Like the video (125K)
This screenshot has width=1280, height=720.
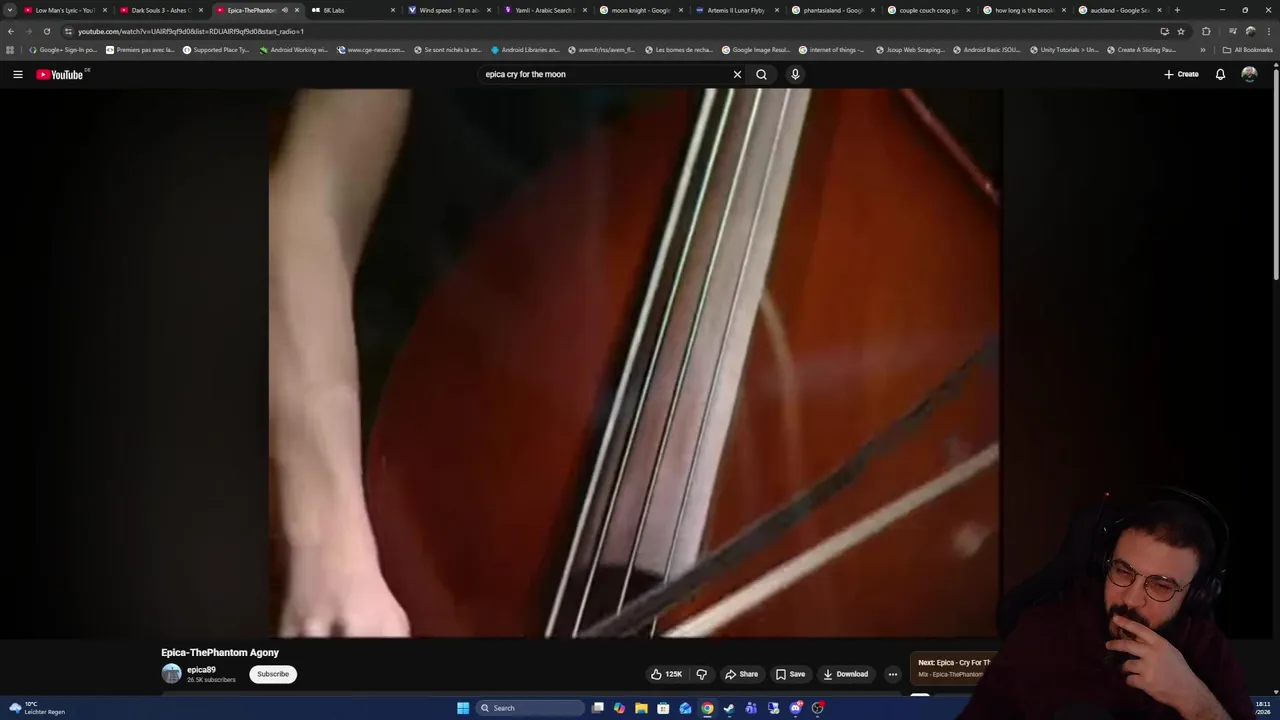pos(667,674)
